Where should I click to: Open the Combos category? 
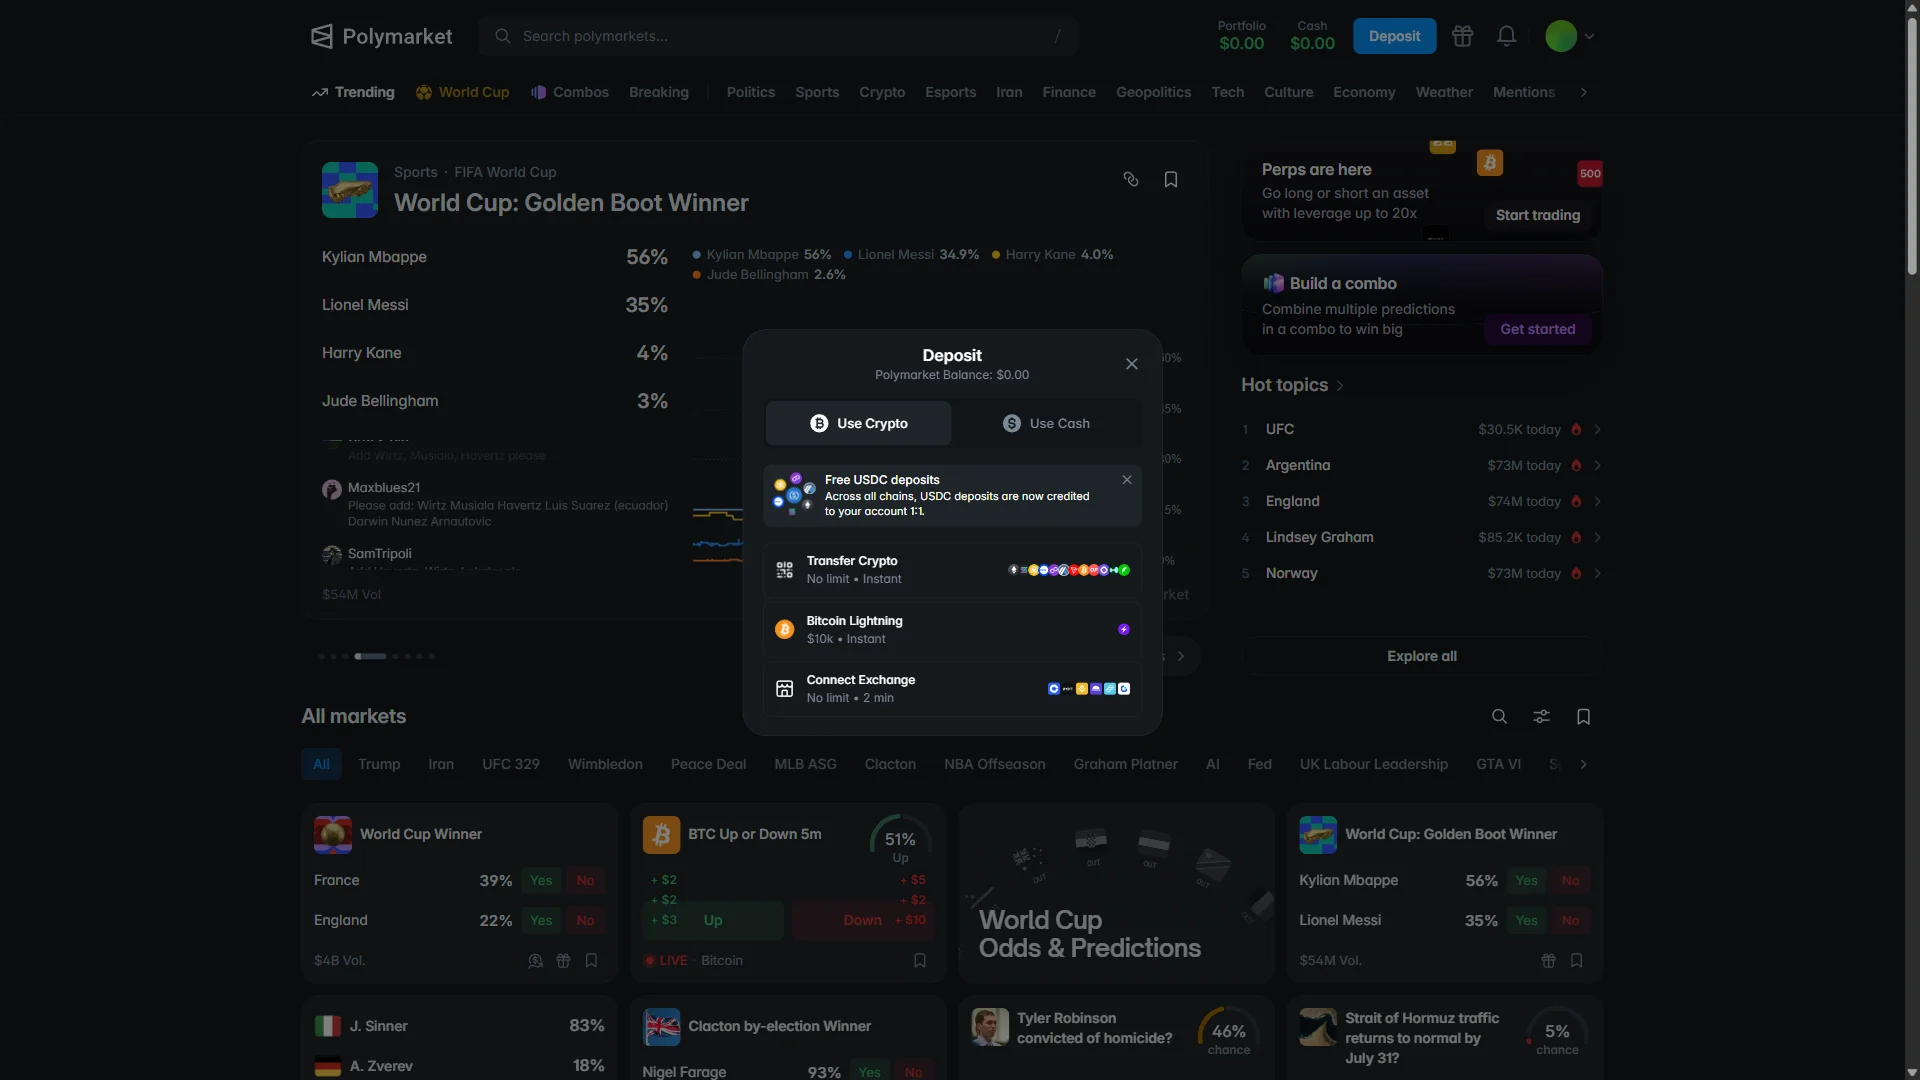click(x=569, y=92)
